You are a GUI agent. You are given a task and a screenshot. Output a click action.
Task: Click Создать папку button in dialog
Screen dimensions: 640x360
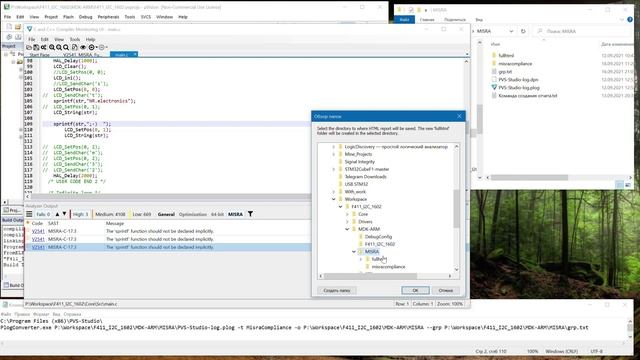[x=337, y=290]
